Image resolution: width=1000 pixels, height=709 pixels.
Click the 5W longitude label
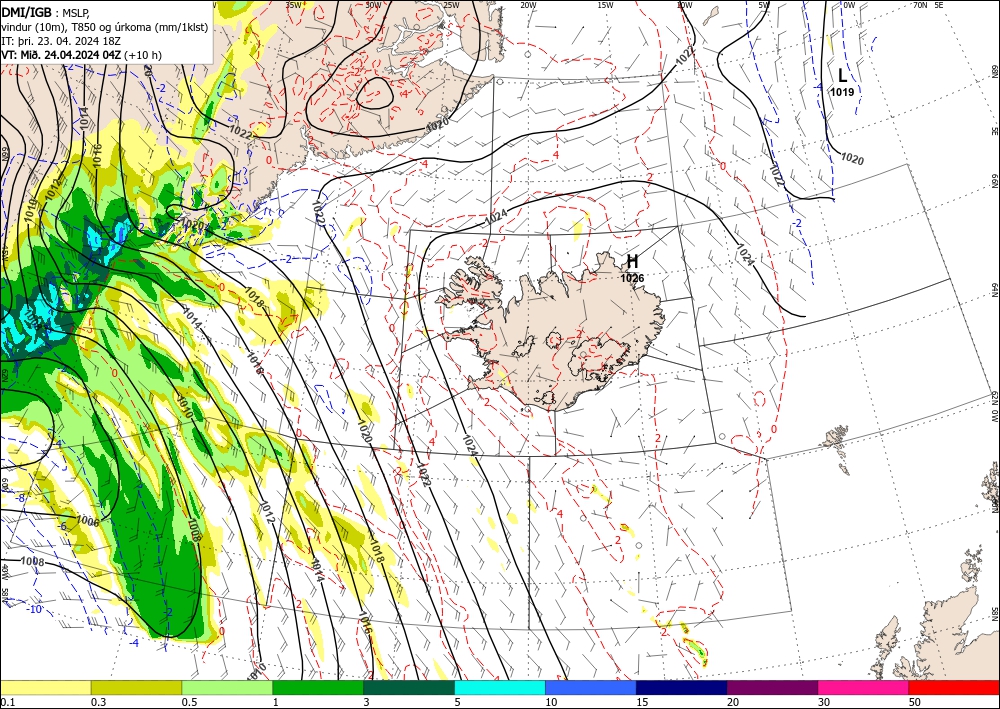click(x=763, y=5)
